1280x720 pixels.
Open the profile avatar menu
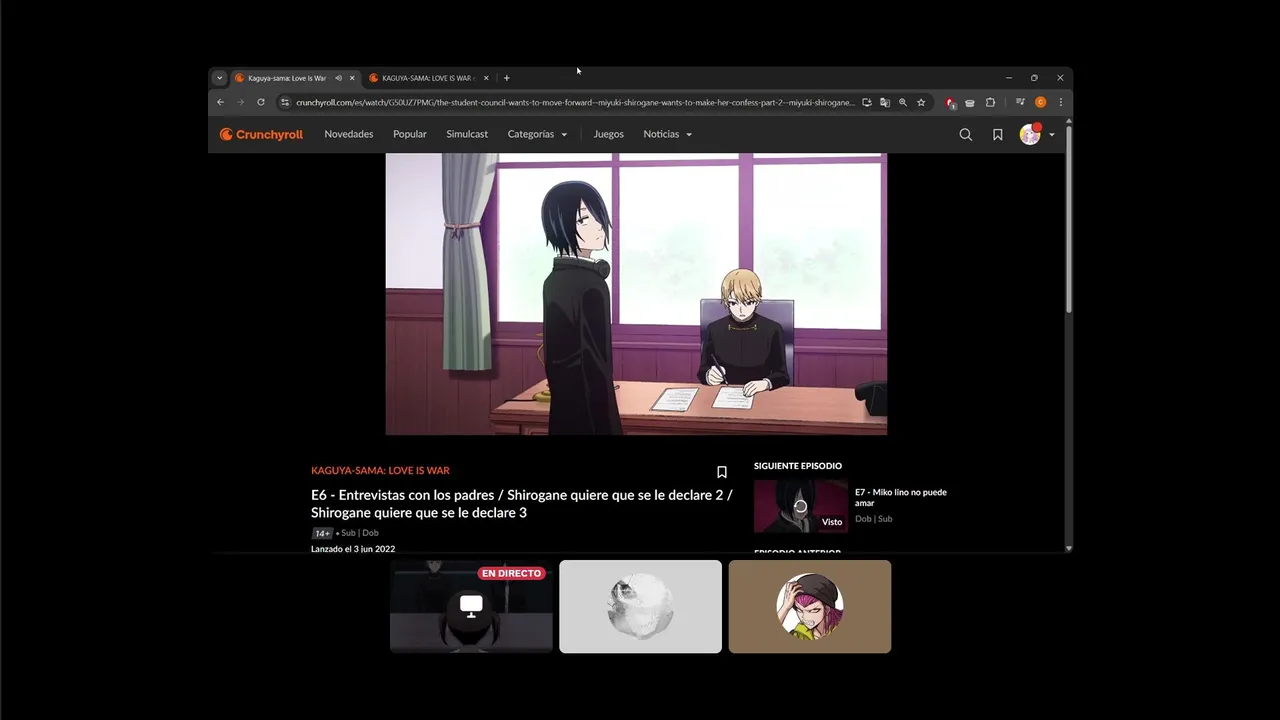pos(1030,134)
